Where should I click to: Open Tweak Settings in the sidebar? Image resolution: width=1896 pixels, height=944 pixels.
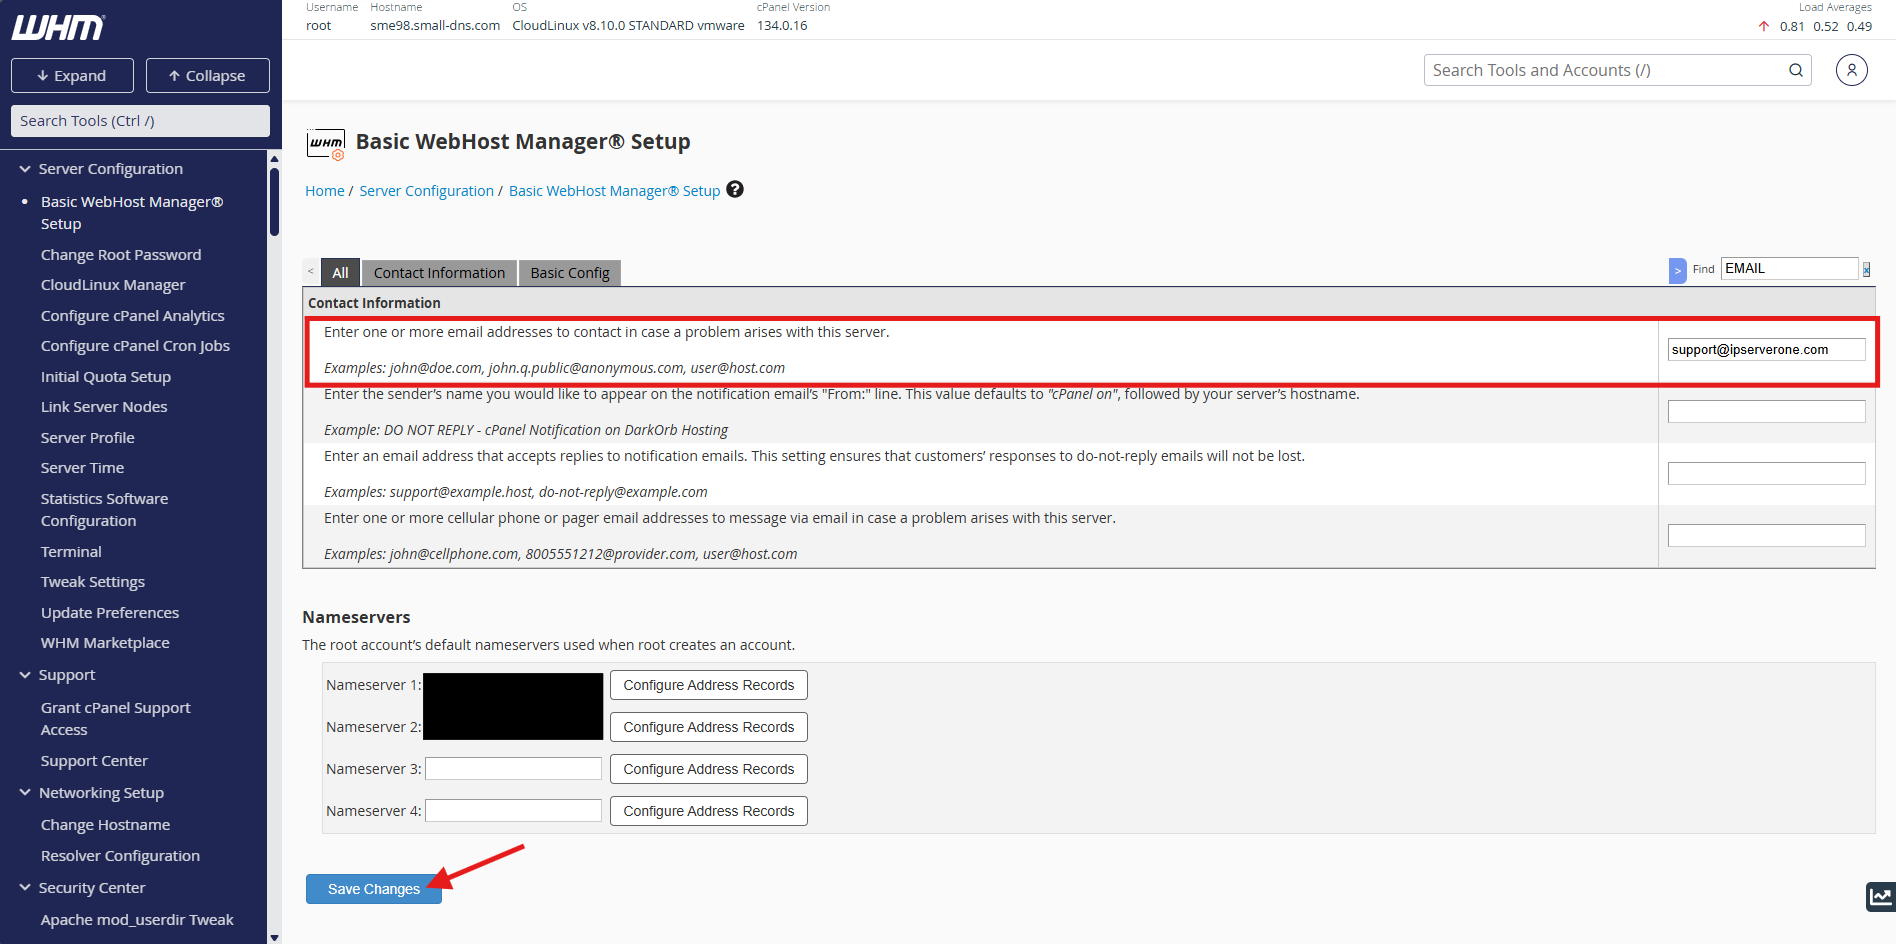pos(93,582)
